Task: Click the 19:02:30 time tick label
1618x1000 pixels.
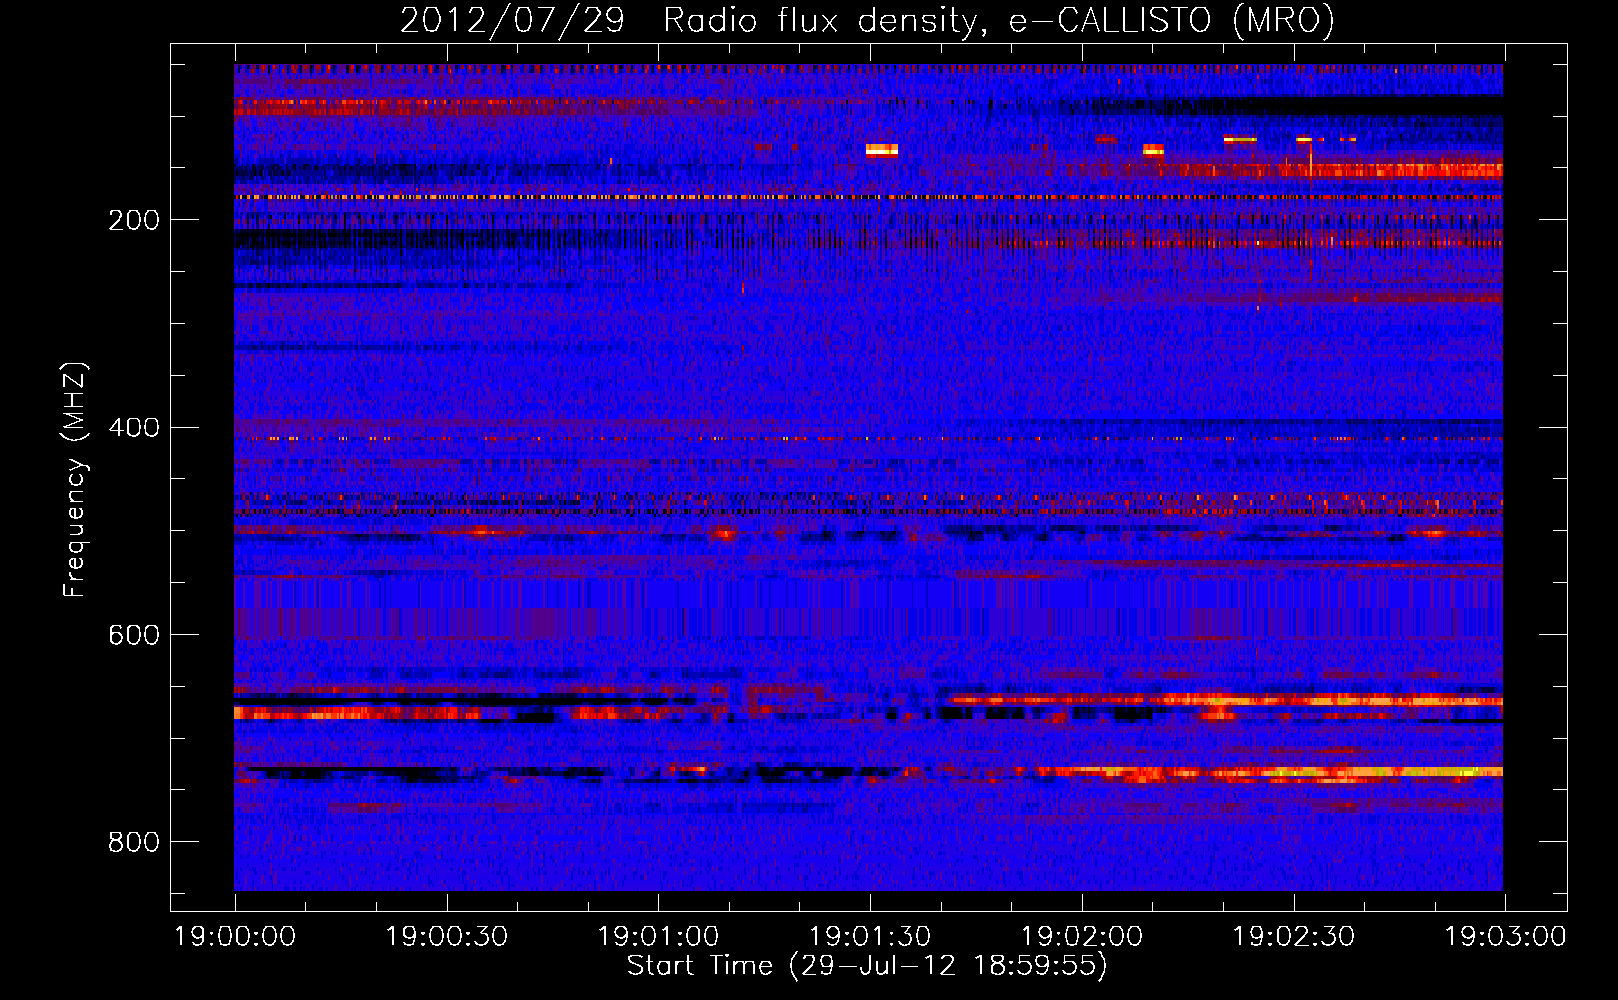Action: point(1294,937)
